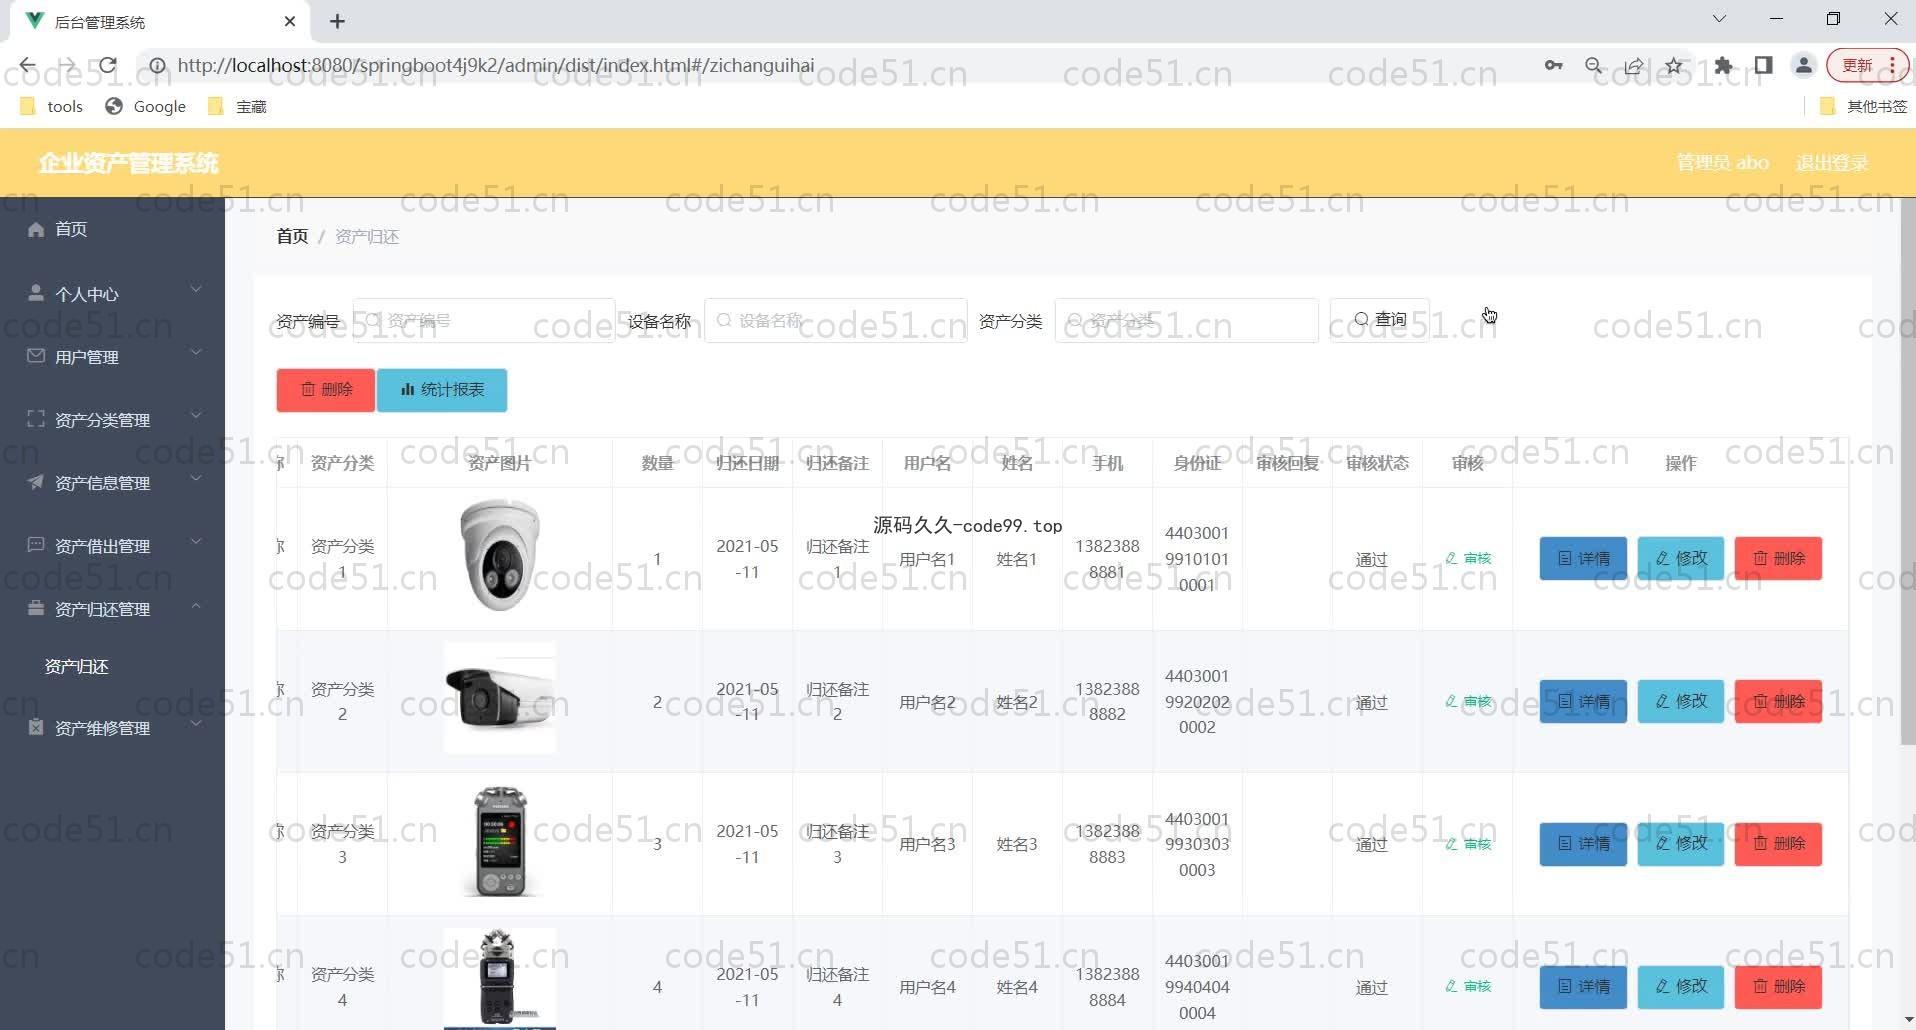
Task: Click the share page icon
Action: [1634, 66]
